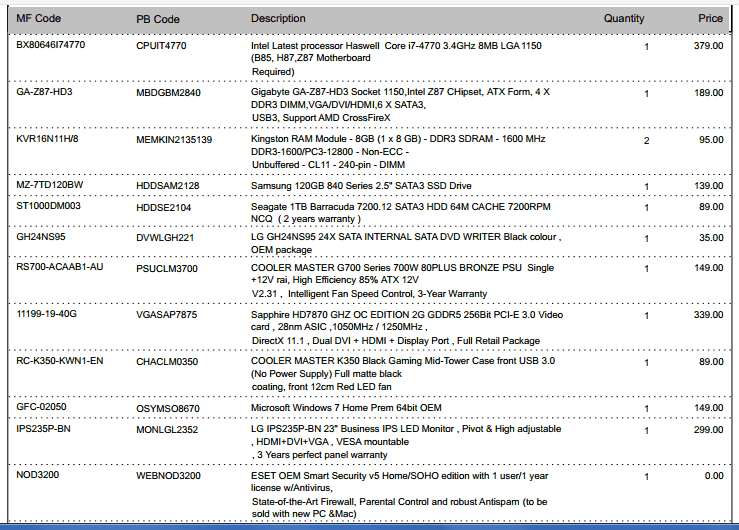The height and width of the screenshot is (530, 739).
Task: Click the PB Code column header
Action: click(158, 19)
